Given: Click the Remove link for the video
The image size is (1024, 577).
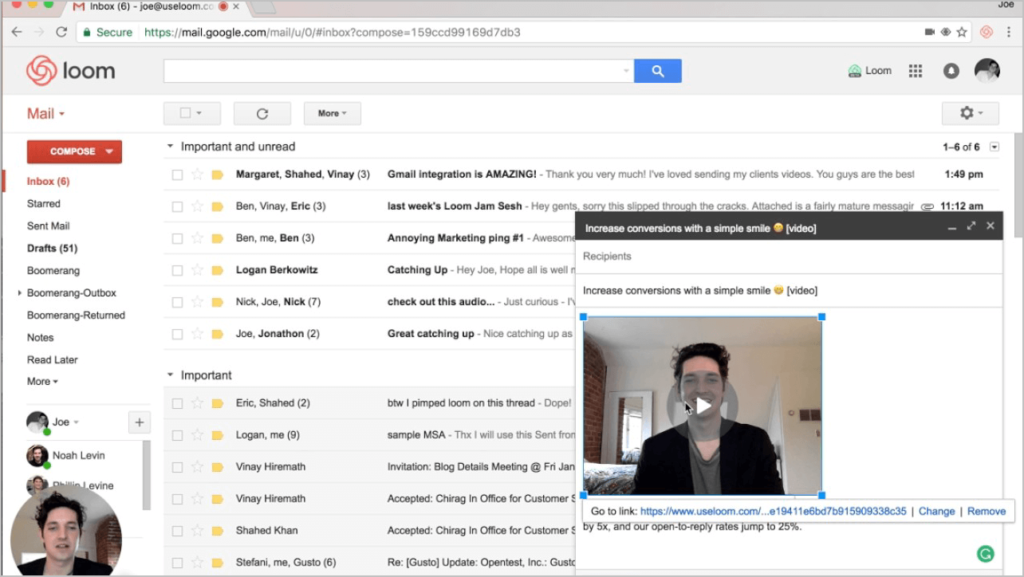Looking at the screenshot, I should click(986, 511).
